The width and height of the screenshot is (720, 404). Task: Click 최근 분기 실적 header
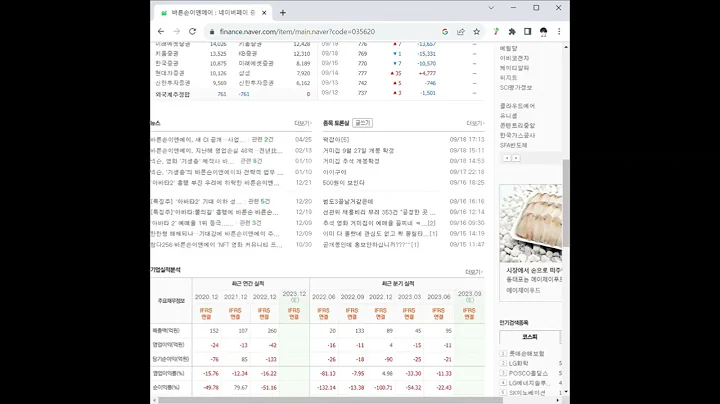[x=398, y=284]
